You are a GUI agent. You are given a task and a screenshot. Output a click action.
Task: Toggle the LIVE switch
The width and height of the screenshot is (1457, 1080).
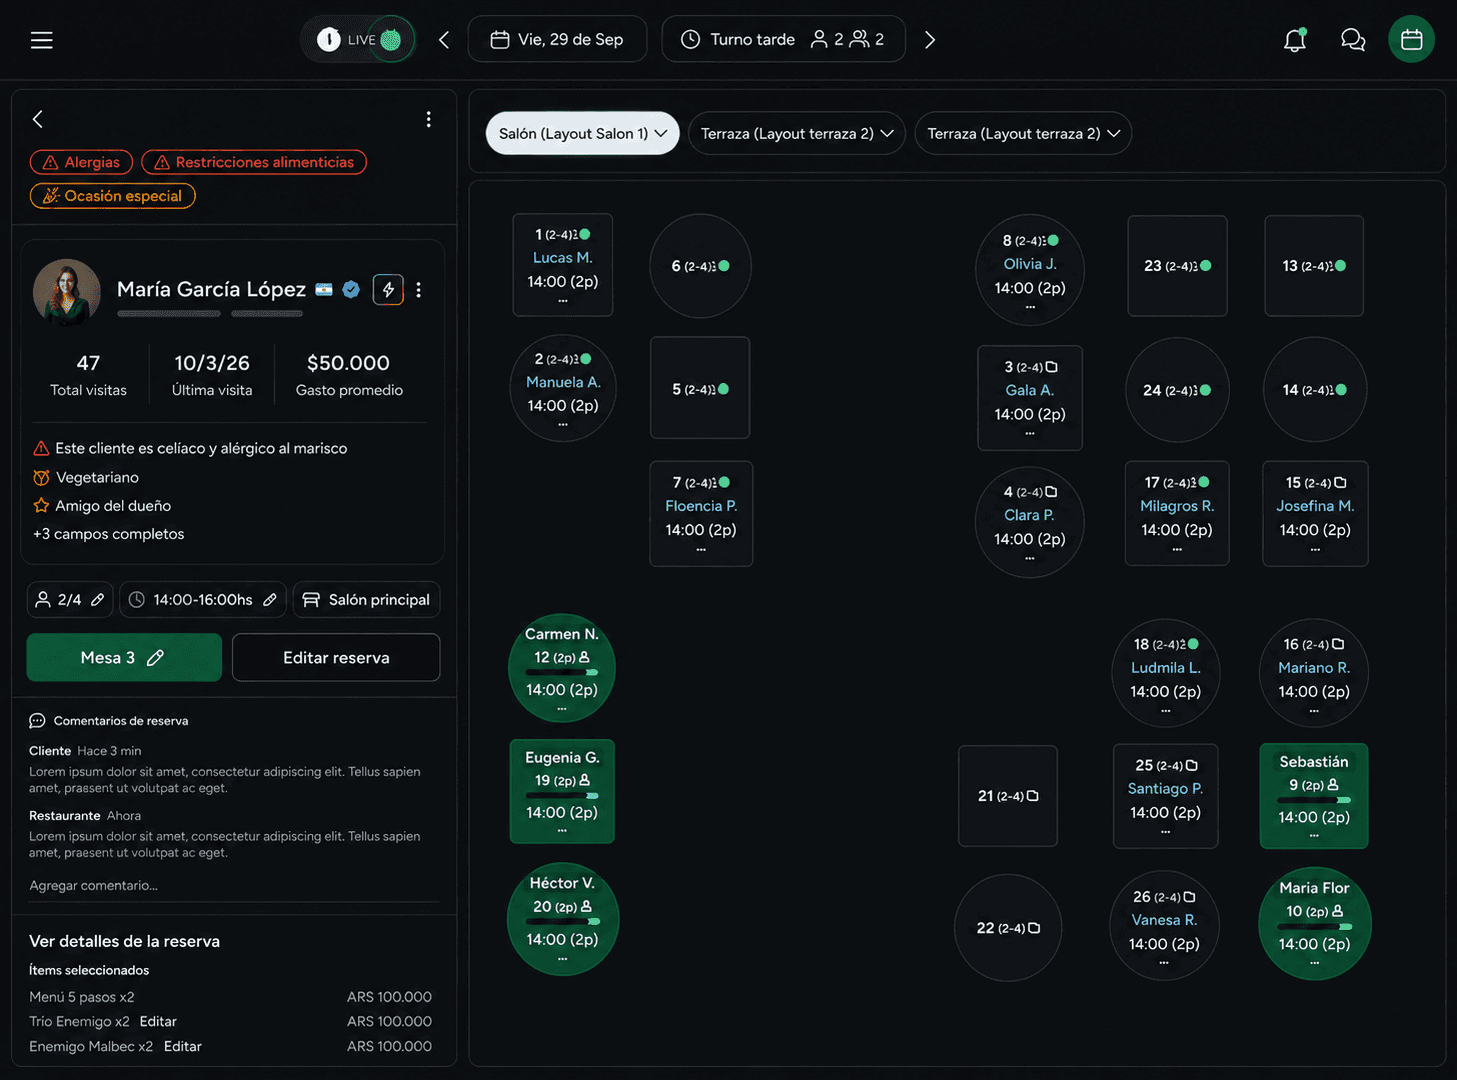358,40
